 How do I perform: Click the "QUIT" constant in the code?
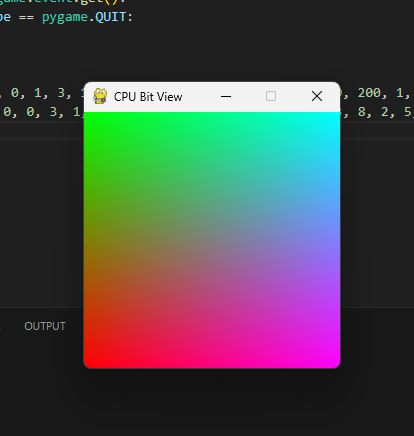click(110, 17)
